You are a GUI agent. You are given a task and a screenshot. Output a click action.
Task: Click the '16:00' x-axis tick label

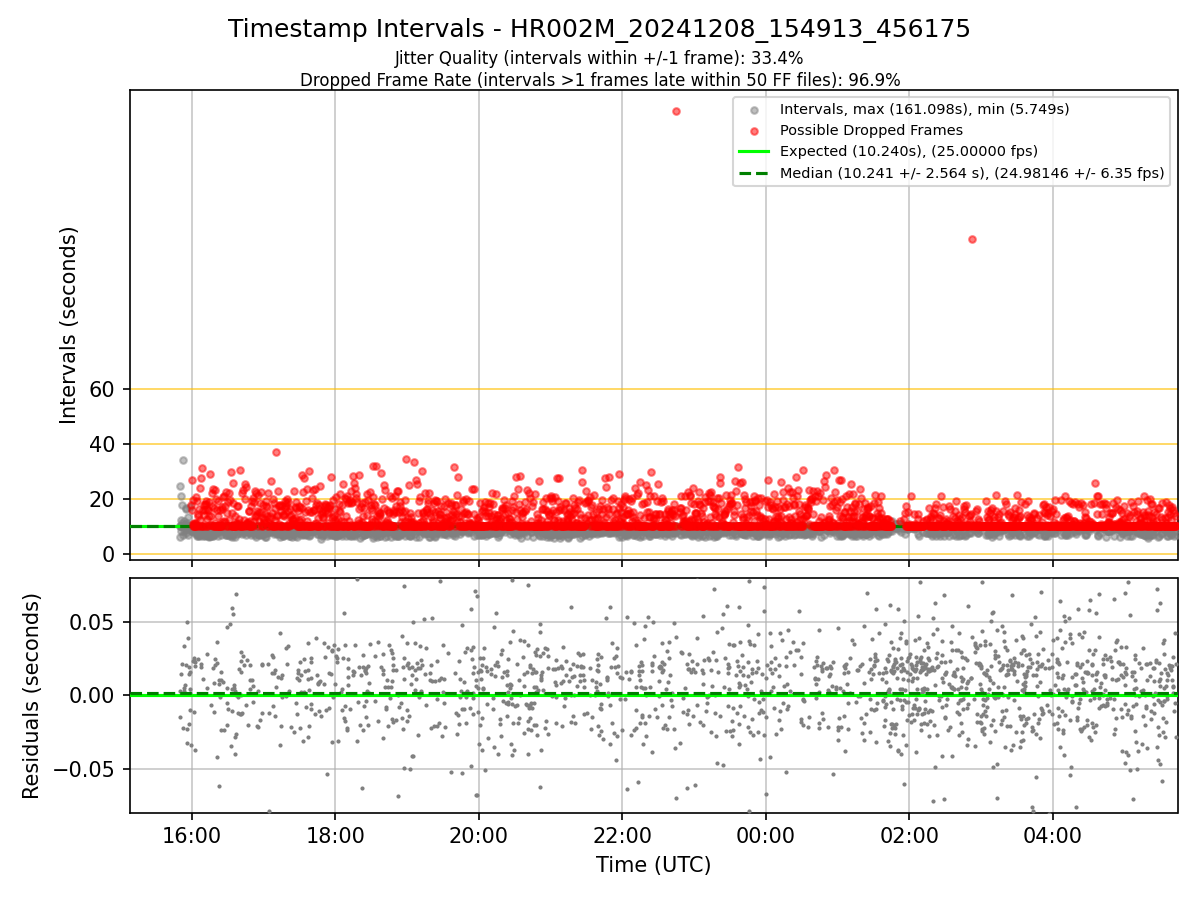click(x=192, y=834)
